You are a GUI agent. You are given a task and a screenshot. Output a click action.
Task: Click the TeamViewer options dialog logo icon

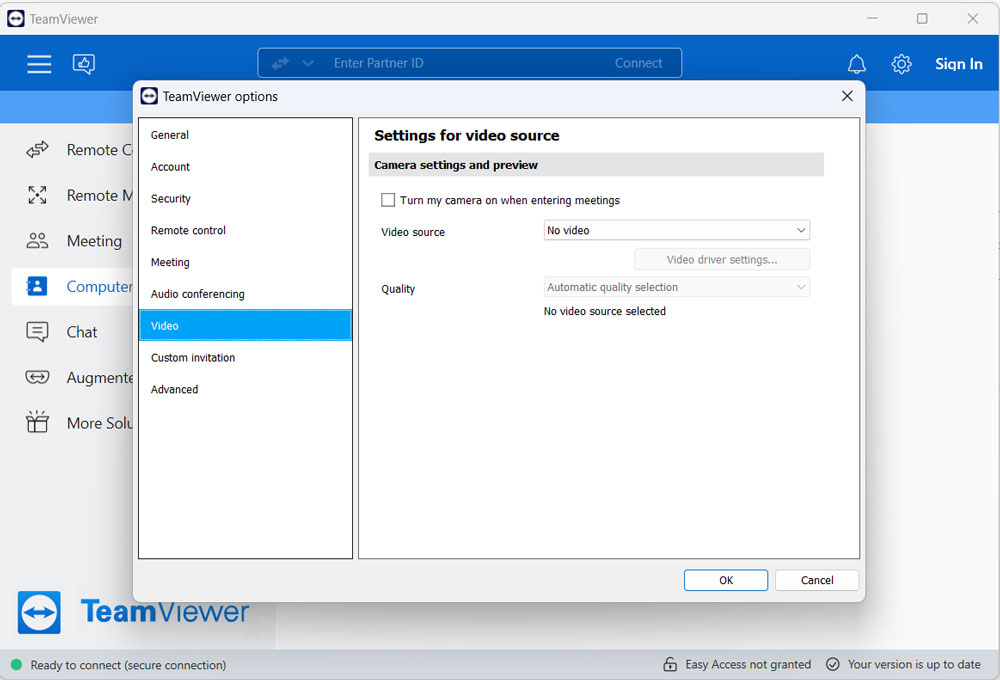point(149,96)
